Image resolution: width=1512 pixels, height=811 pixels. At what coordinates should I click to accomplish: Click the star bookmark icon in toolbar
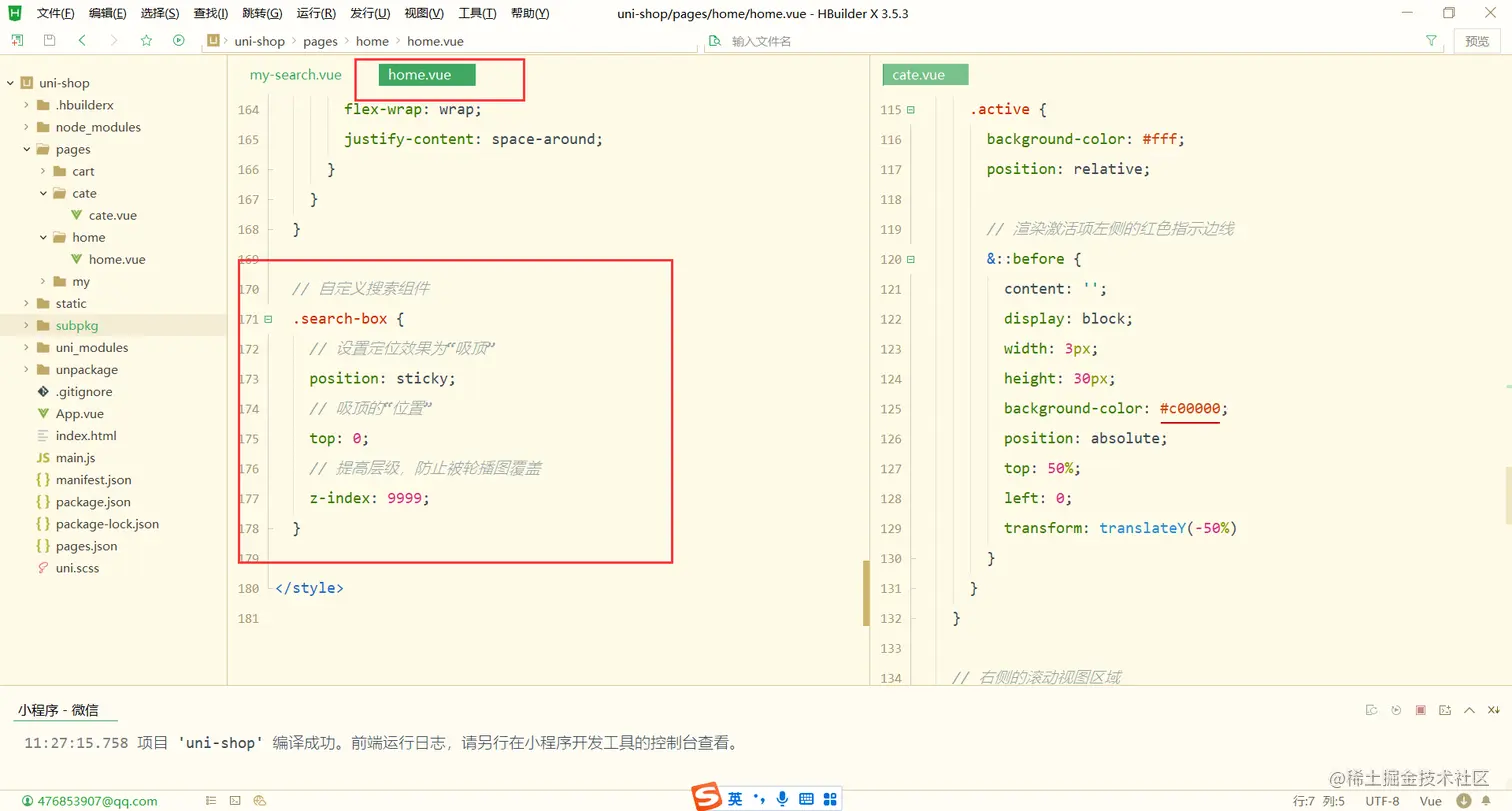click(x=146, y=41)
